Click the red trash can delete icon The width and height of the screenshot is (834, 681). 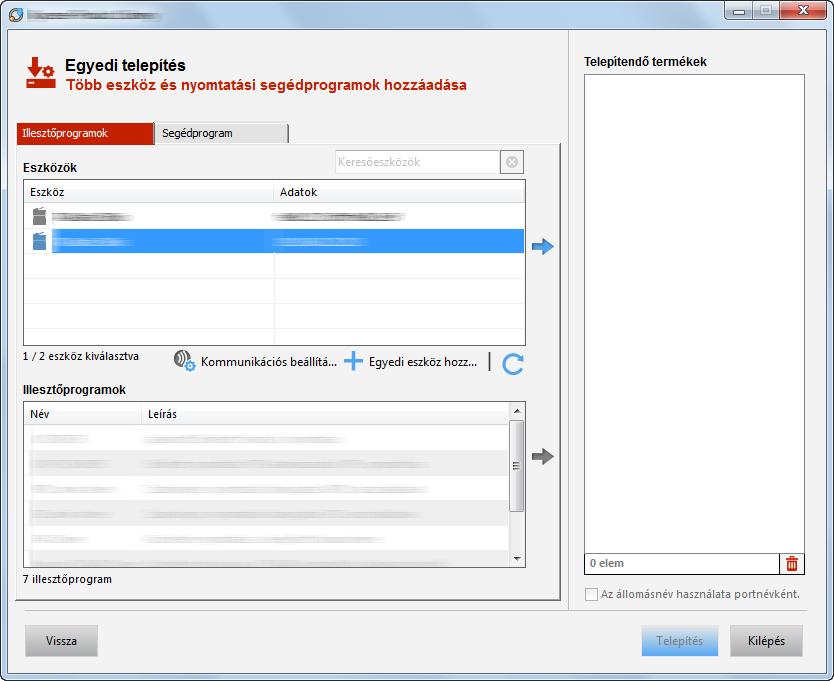[x=791, y=563]
